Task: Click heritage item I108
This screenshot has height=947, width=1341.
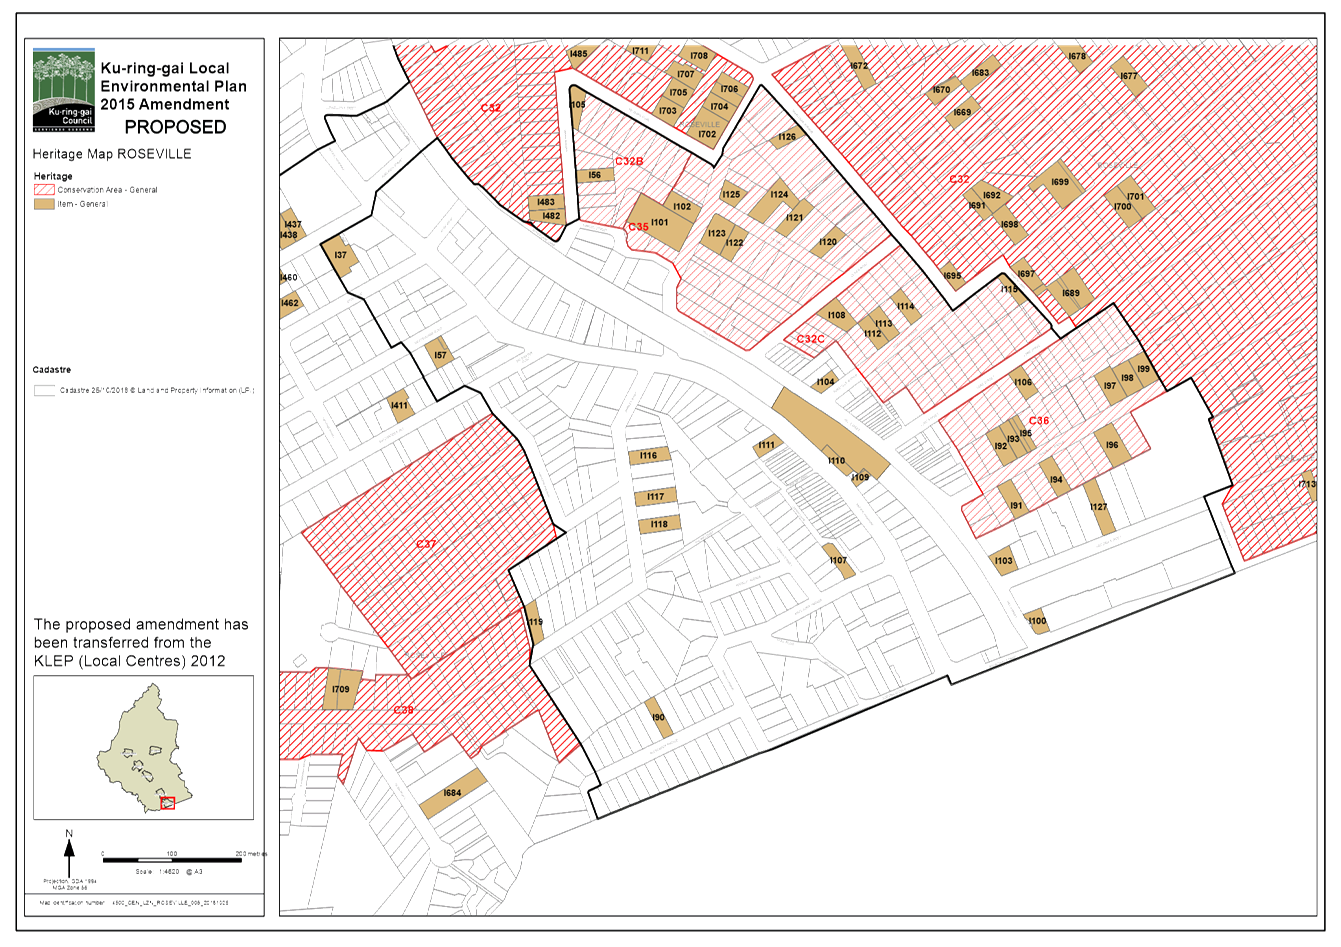Action: 836,315
